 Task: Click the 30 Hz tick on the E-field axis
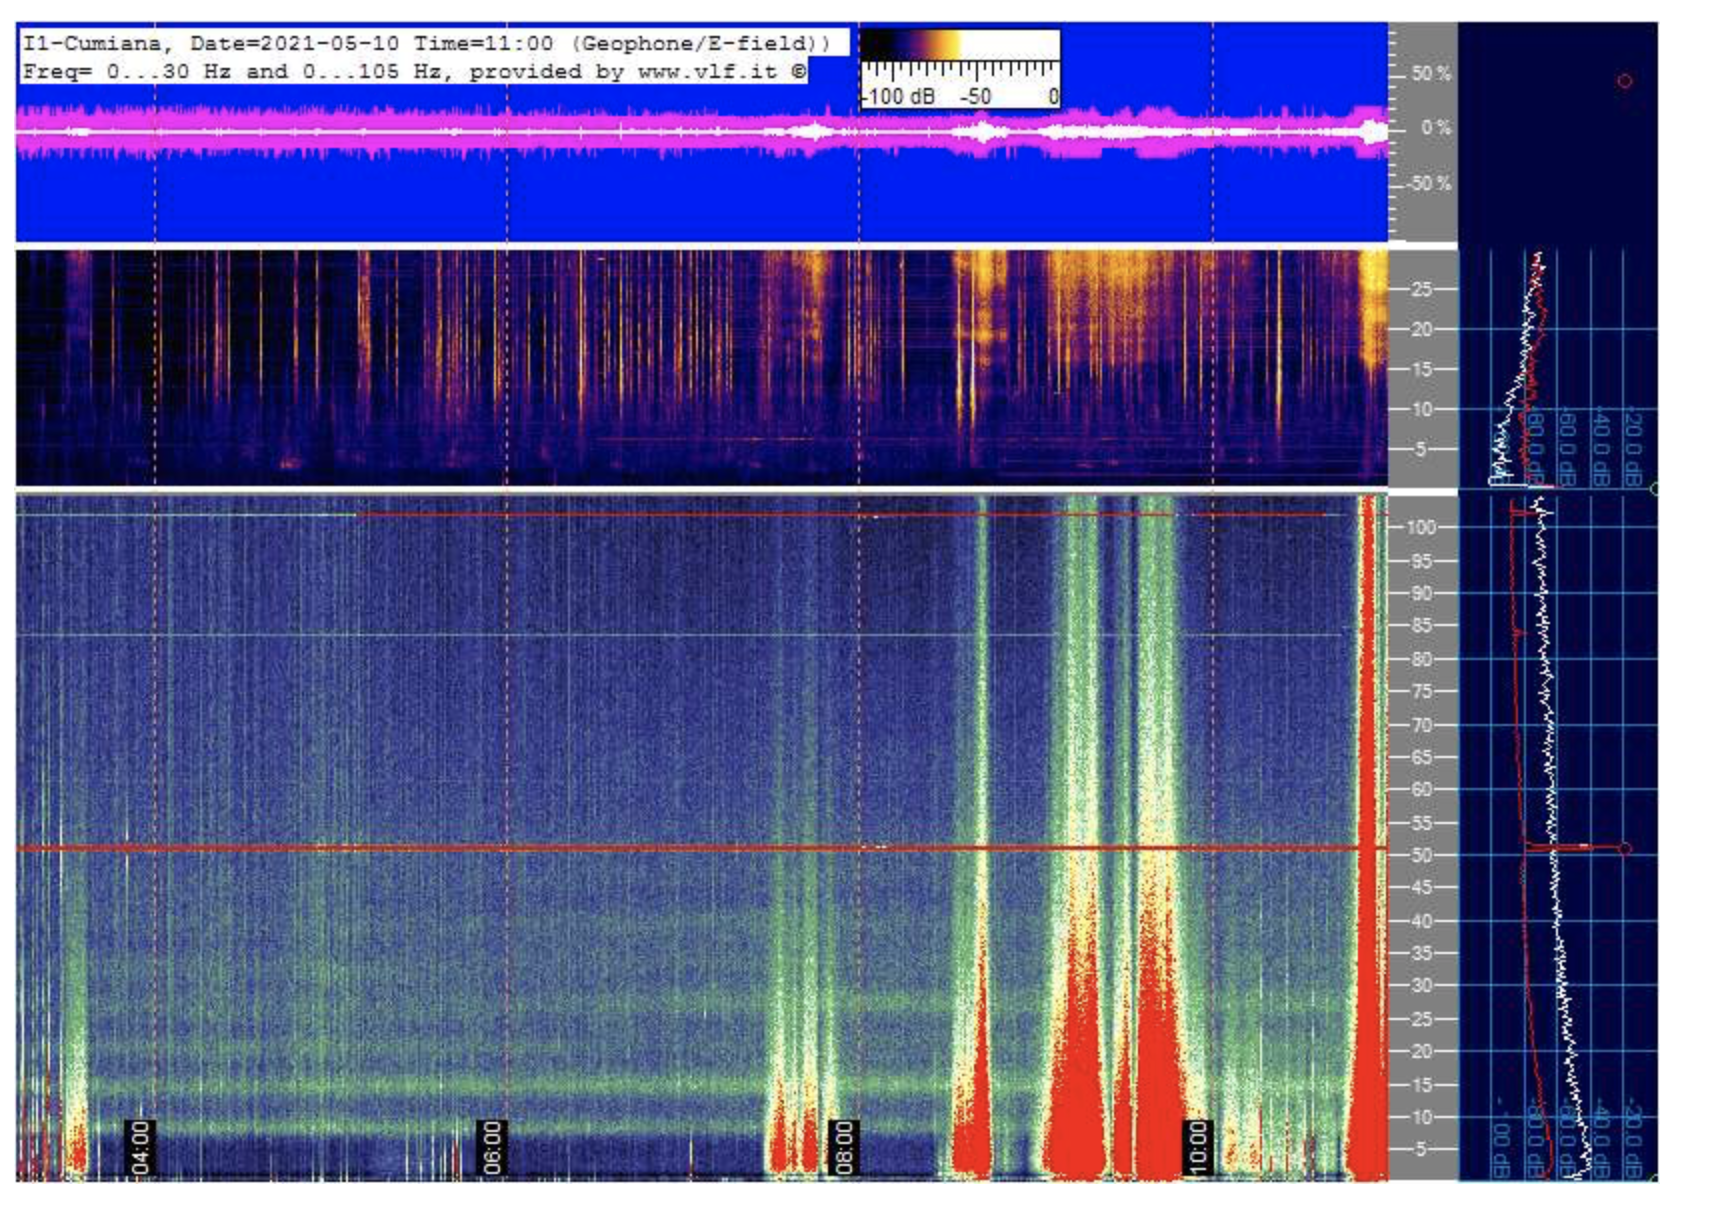[x=1421, y=985]
